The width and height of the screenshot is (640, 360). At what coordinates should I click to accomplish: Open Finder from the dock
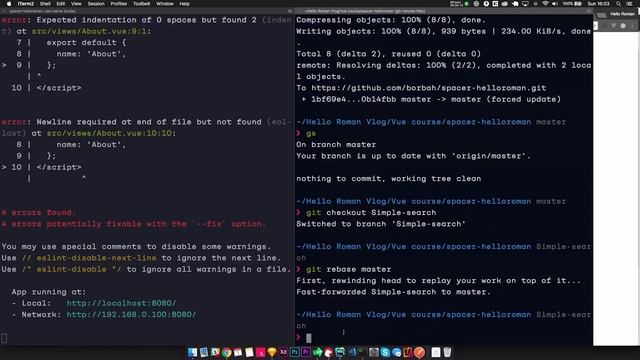click(192, 352)
